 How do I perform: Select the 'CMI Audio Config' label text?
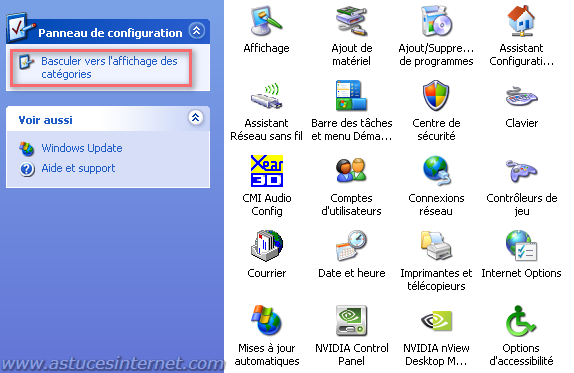click(267, 205)
